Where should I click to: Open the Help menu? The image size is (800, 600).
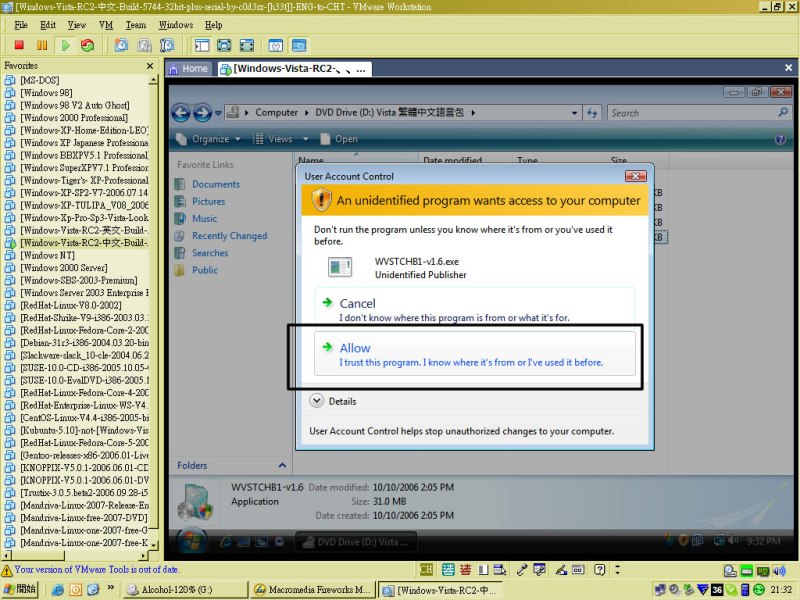click(213, 25)
